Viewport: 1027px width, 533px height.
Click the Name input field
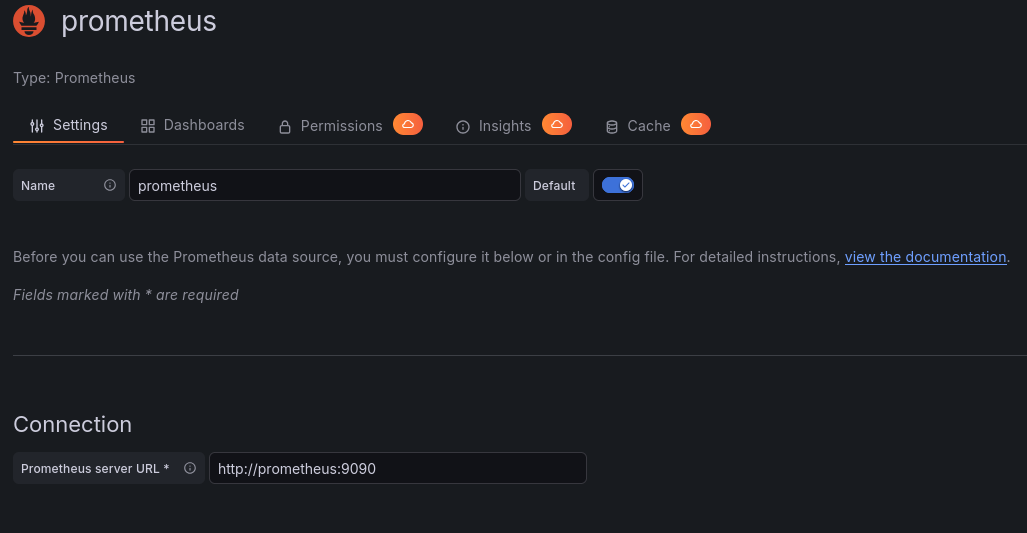click(x=325, y=185)
